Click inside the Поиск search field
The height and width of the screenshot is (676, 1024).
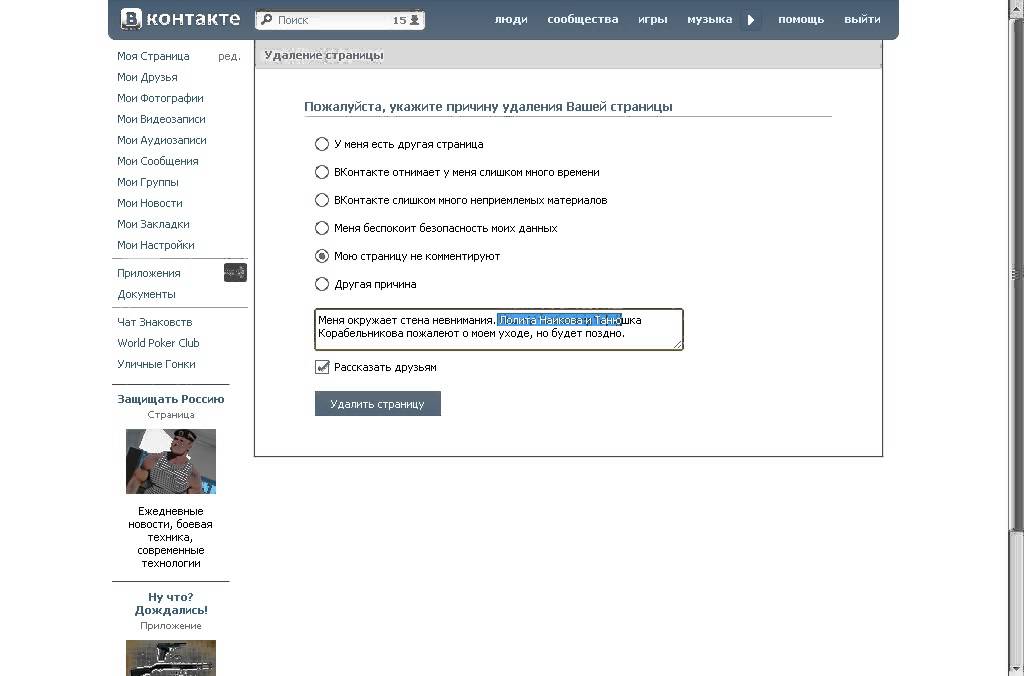330,20
